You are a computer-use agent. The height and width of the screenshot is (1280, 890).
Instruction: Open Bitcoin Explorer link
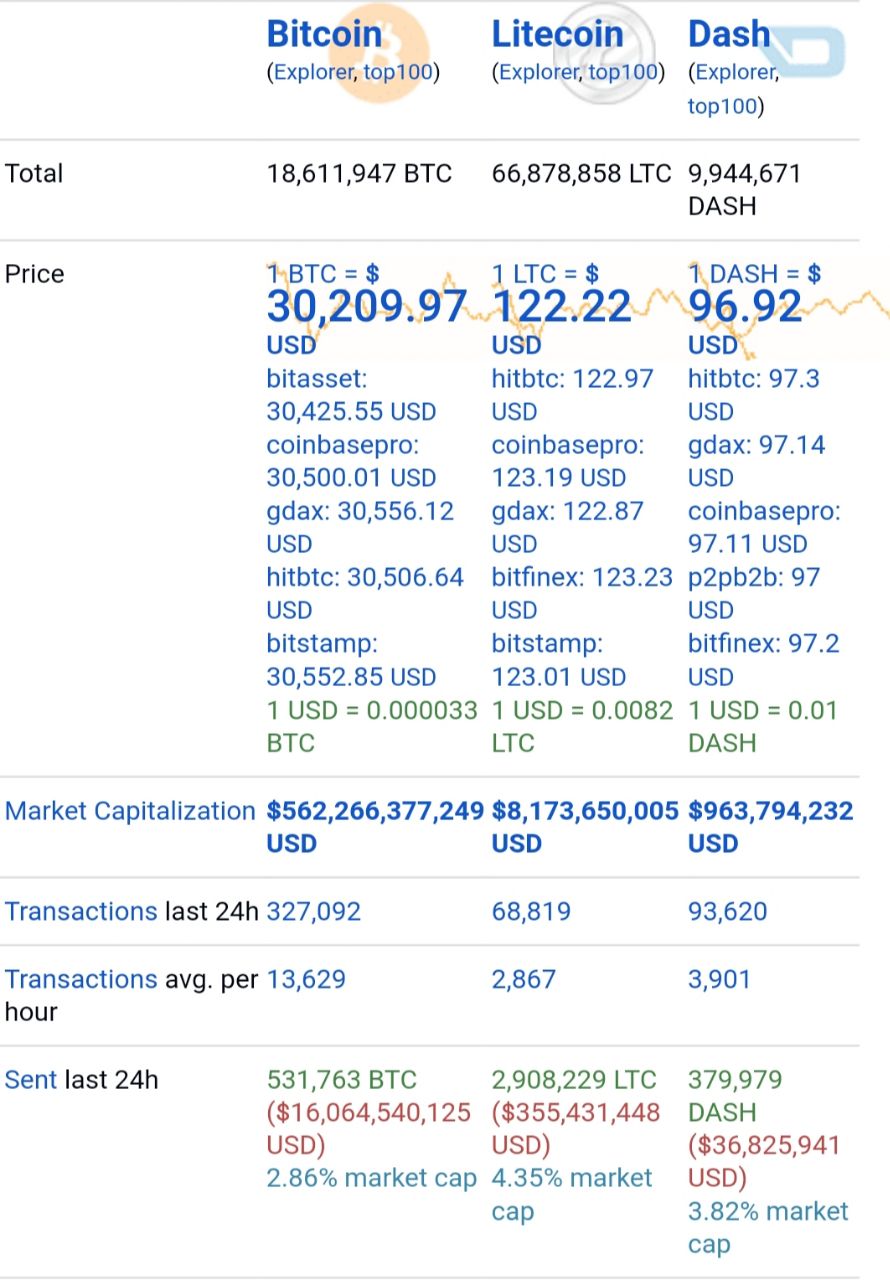click(311, 72)
